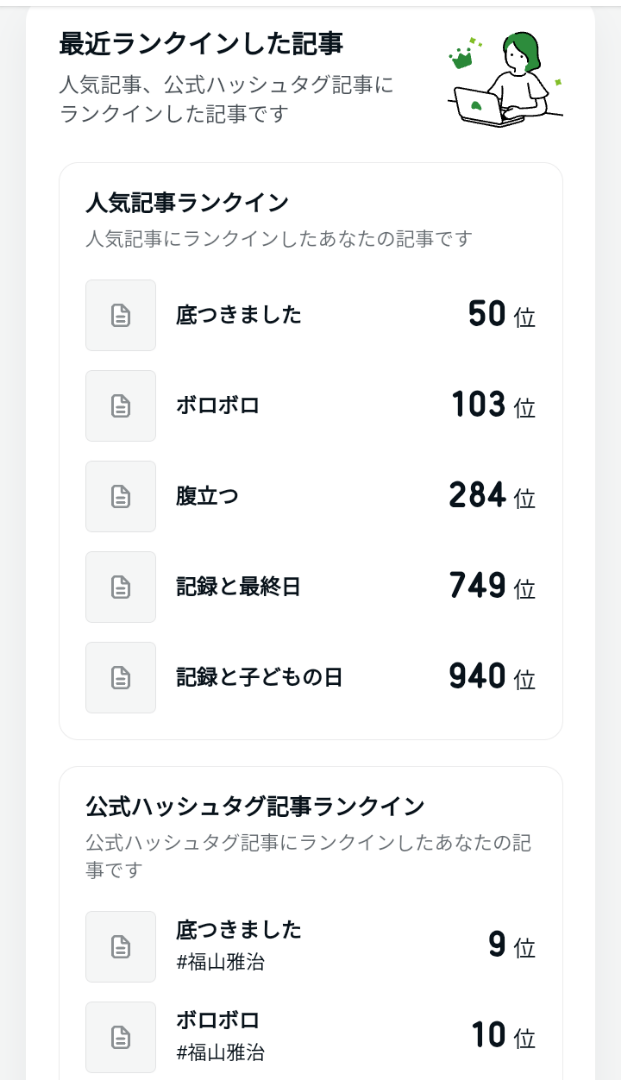Open the article titled 記録と子どもの日
The image size is (621, 1080).
(x=259, y=677)
